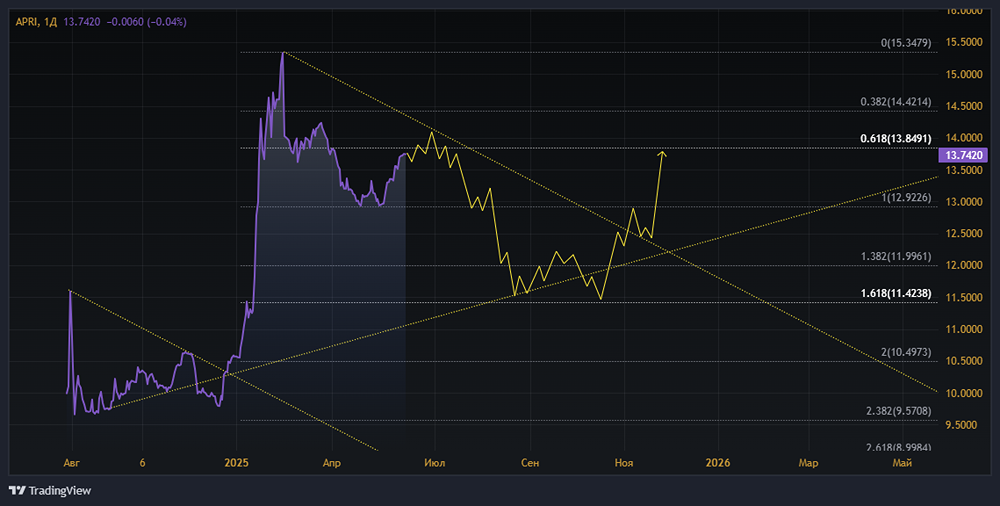The height and width of the screenshot is (506, 1000).
Task: Click the 13.0000 price axis value
Action: pyautogui.click(x=964, y=202)
